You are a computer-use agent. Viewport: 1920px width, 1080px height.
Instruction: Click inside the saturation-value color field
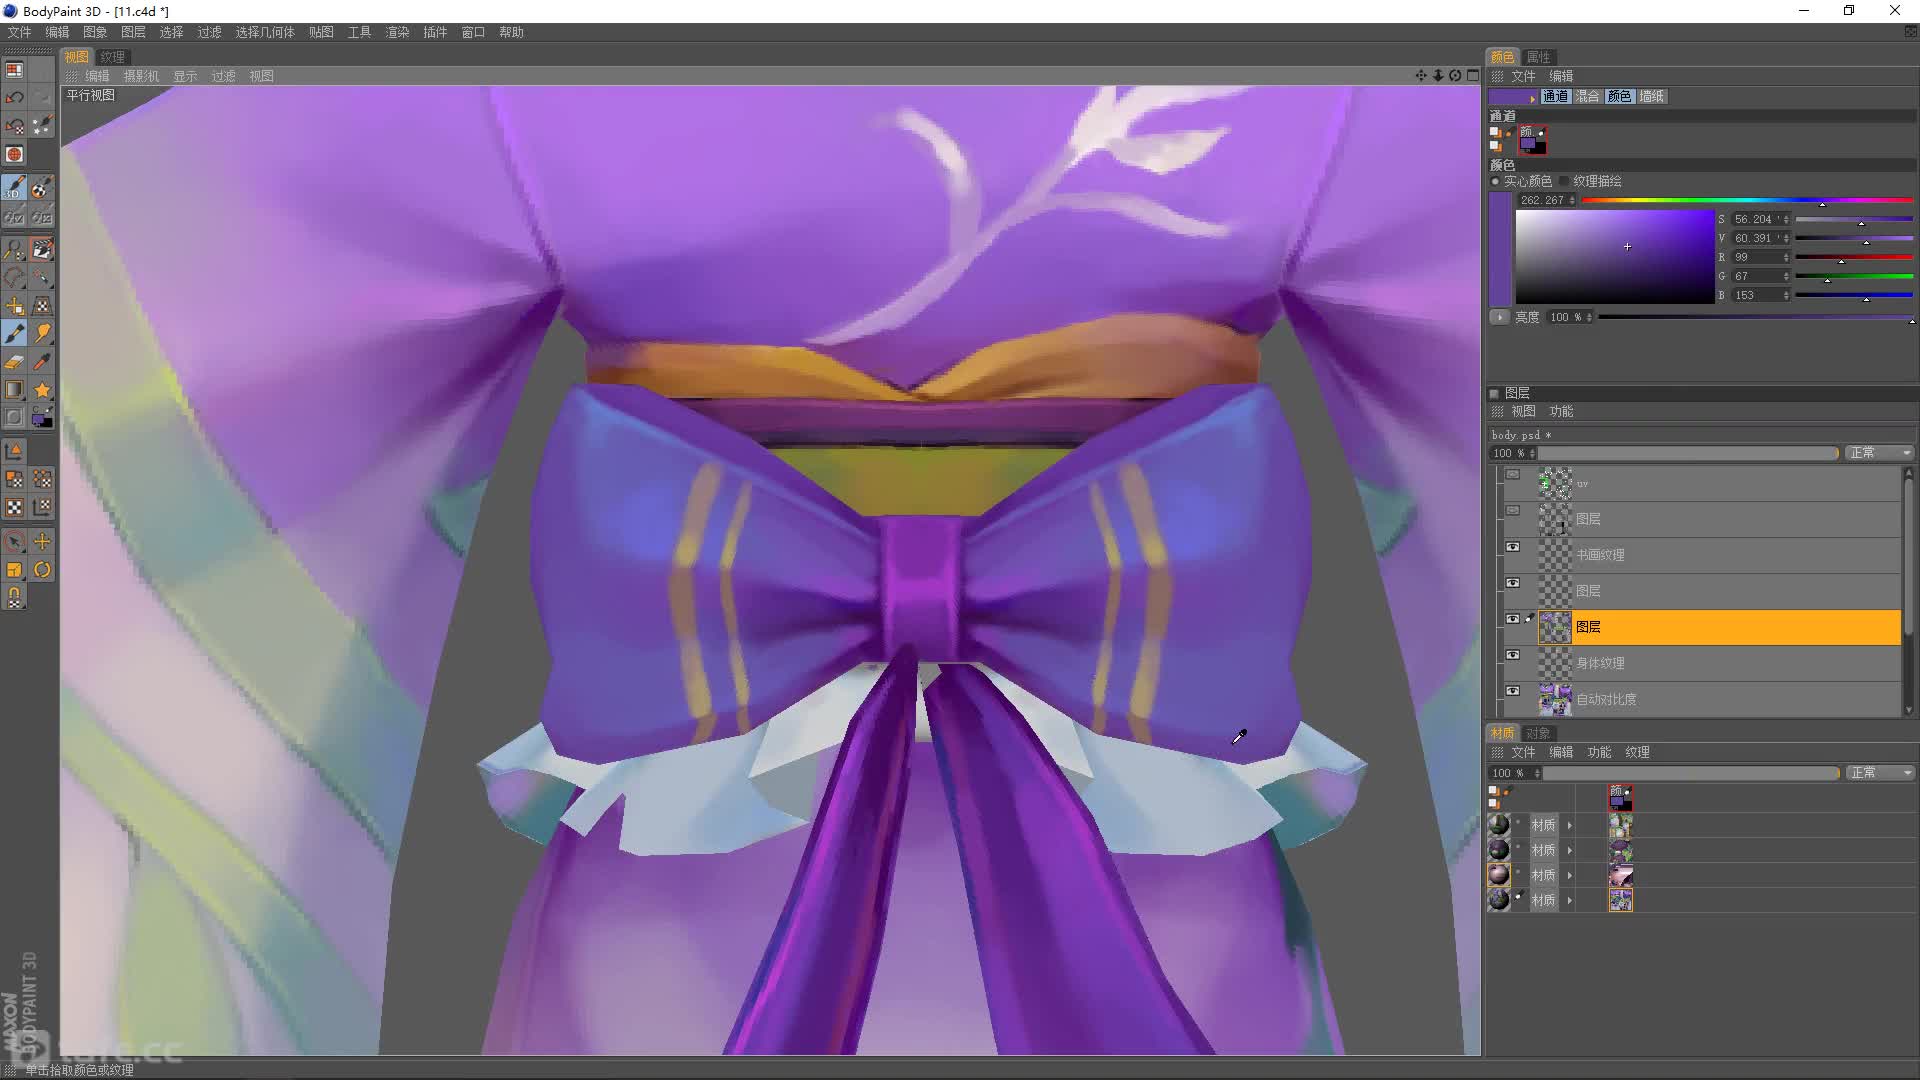click(x=1614, y=257)
